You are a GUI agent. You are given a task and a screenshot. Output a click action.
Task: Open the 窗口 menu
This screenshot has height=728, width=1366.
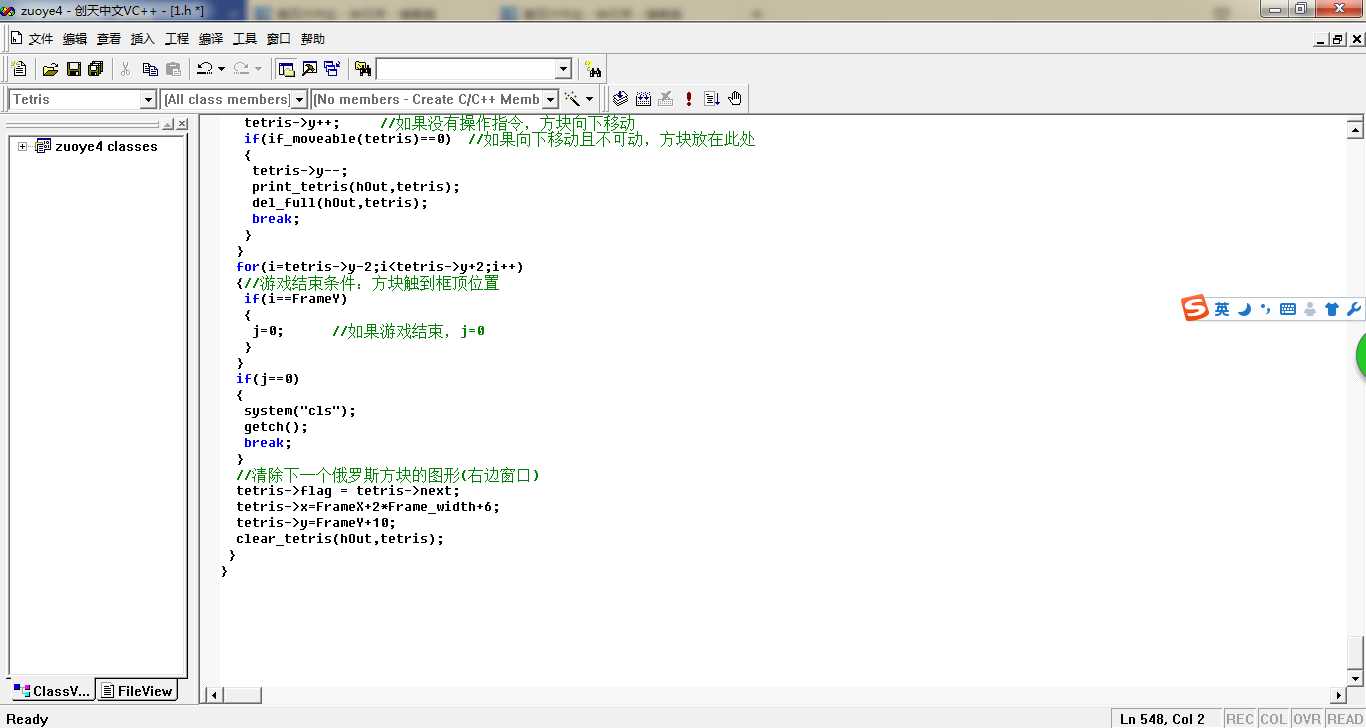pos(279,39)
